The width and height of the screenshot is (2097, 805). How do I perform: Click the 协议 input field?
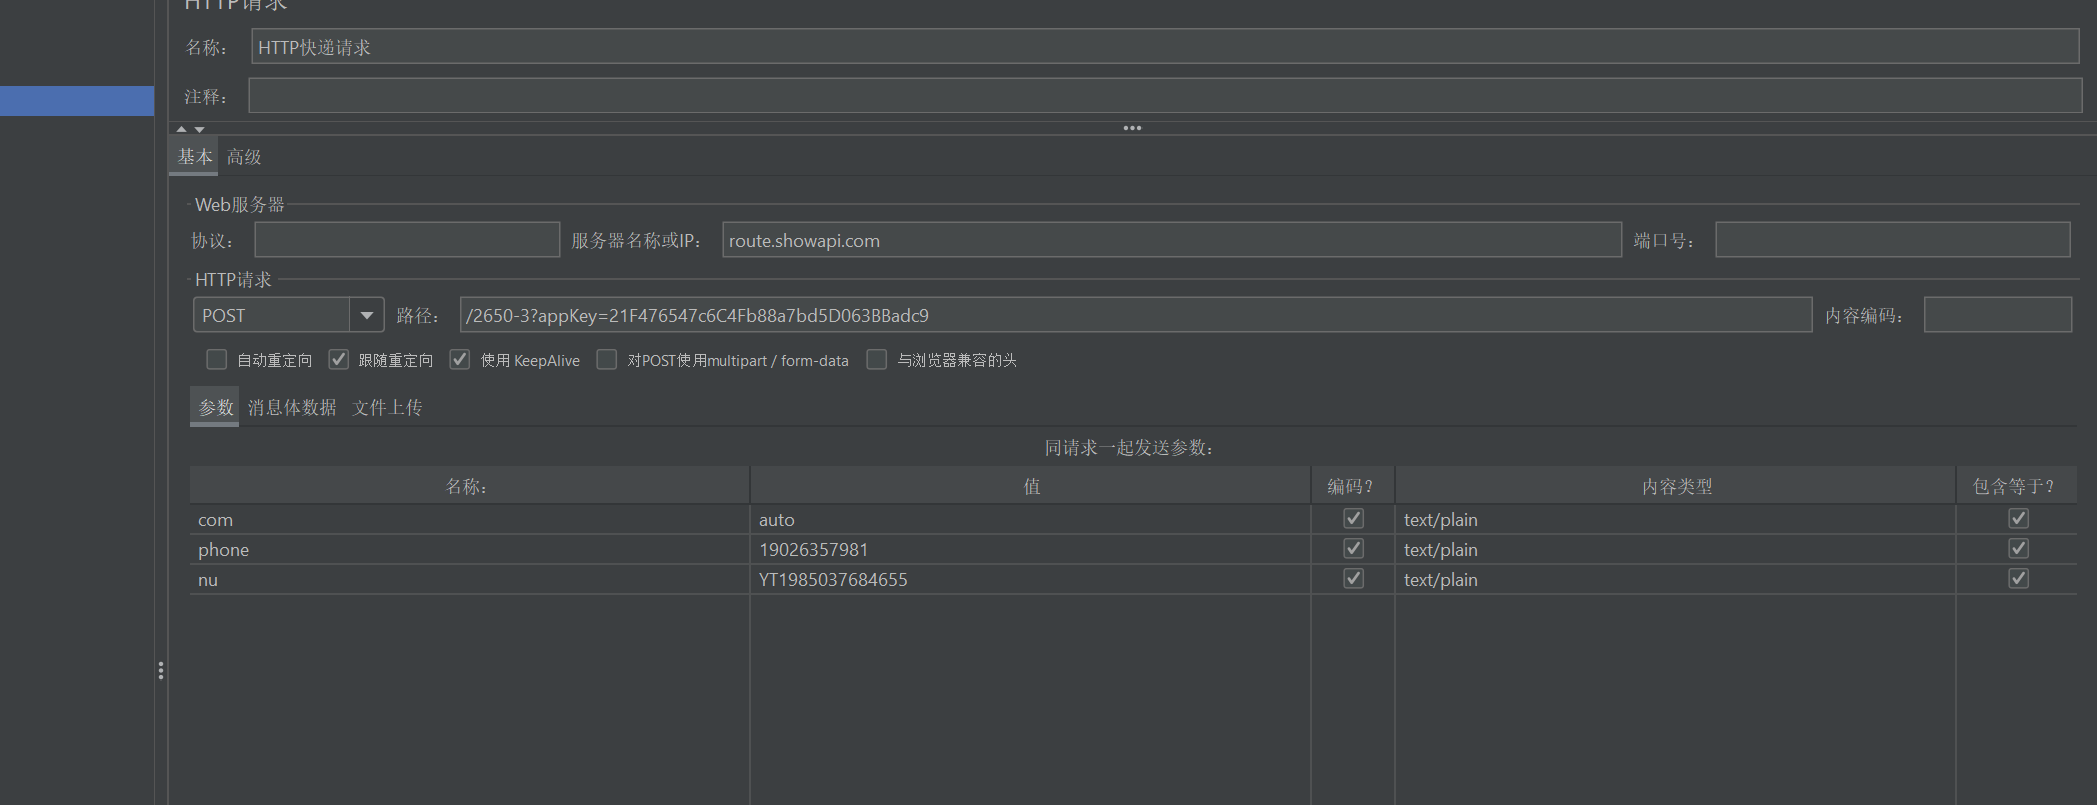407,240
